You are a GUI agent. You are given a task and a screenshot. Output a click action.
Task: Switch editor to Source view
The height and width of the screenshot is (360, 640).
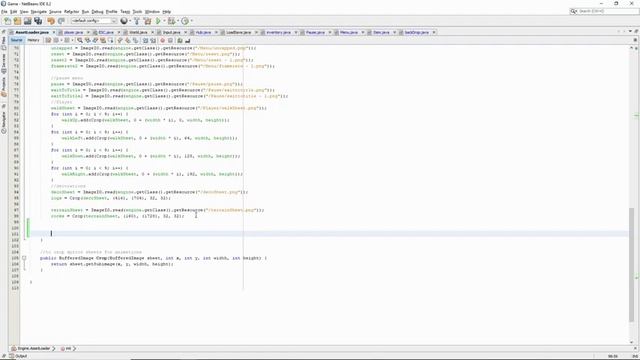pos(17,40)
